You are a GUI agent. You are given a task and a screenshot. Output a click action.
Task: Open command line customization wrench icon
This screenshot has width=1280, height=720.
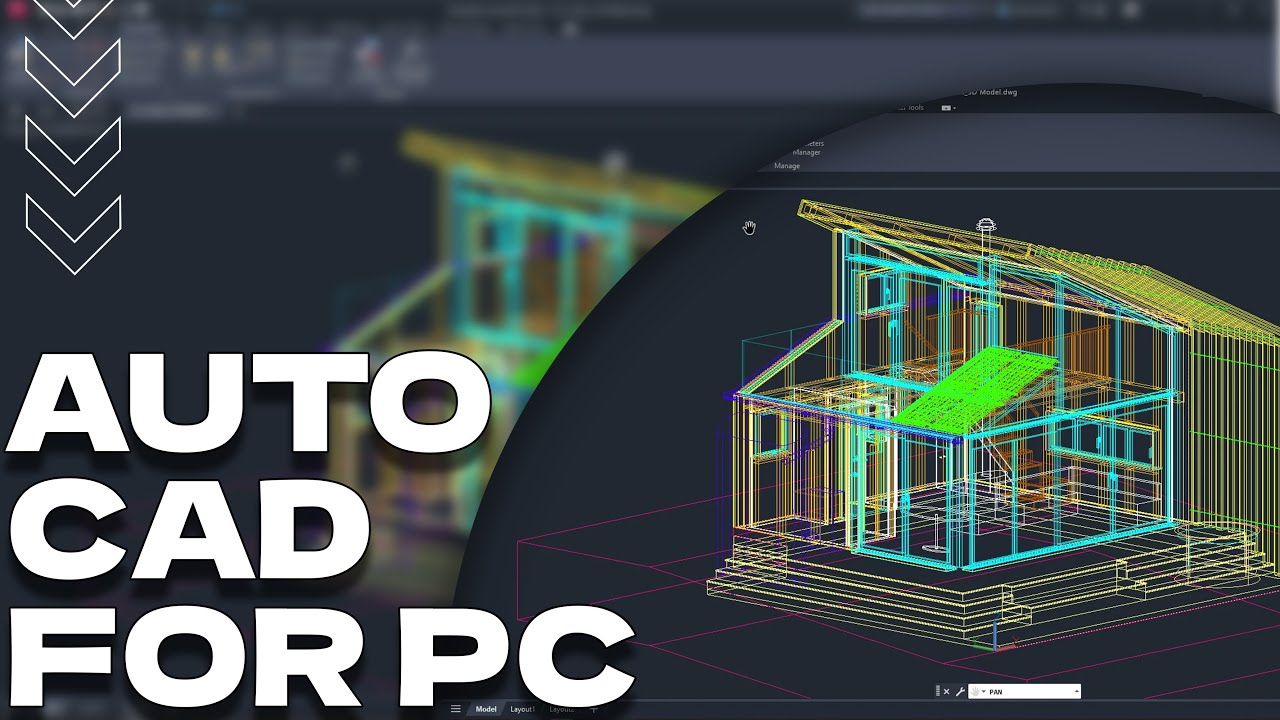[960, 691]
